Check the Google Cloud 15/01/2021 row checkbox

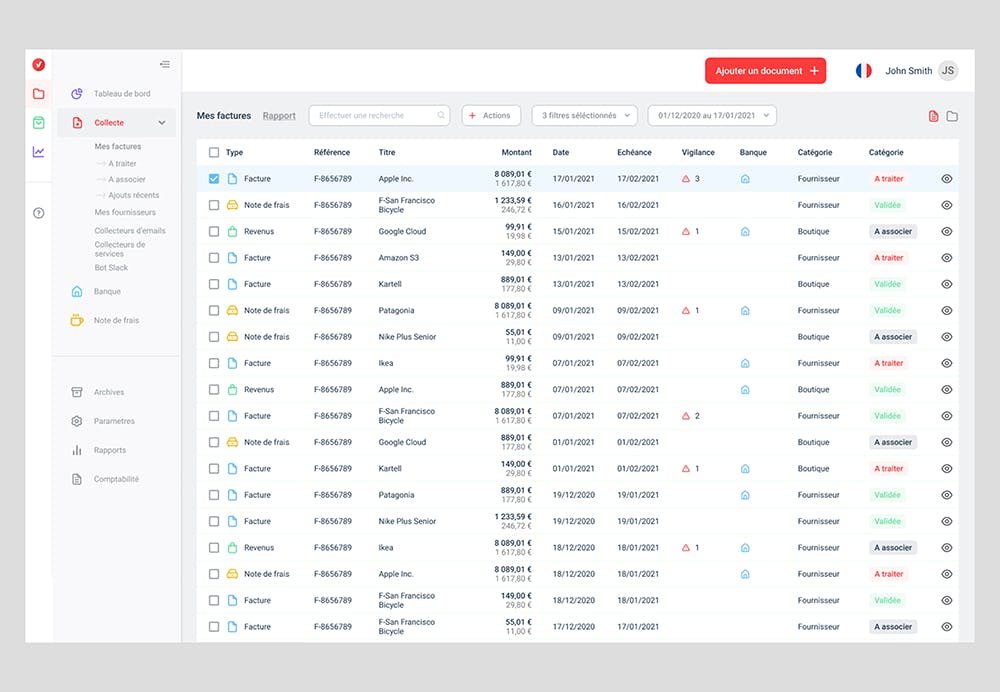point(214,232)
